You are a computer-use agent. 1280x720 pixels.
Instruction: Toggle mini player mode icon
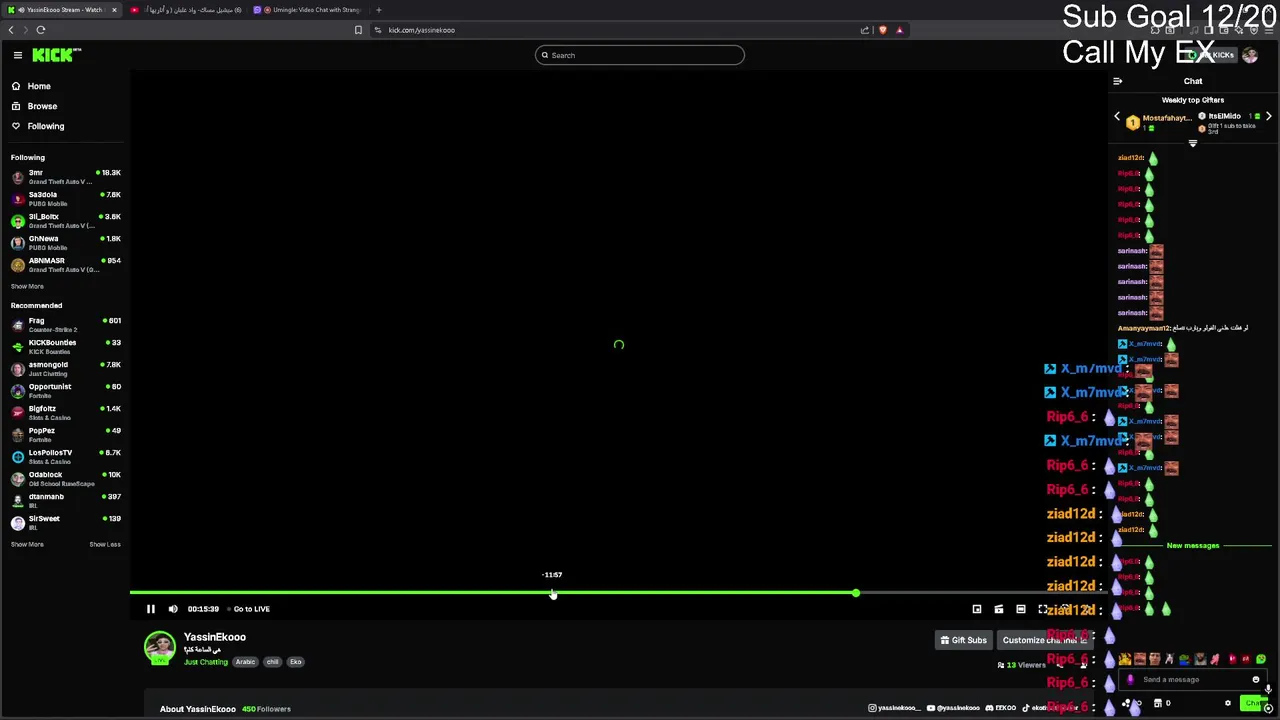pos(977,609)
